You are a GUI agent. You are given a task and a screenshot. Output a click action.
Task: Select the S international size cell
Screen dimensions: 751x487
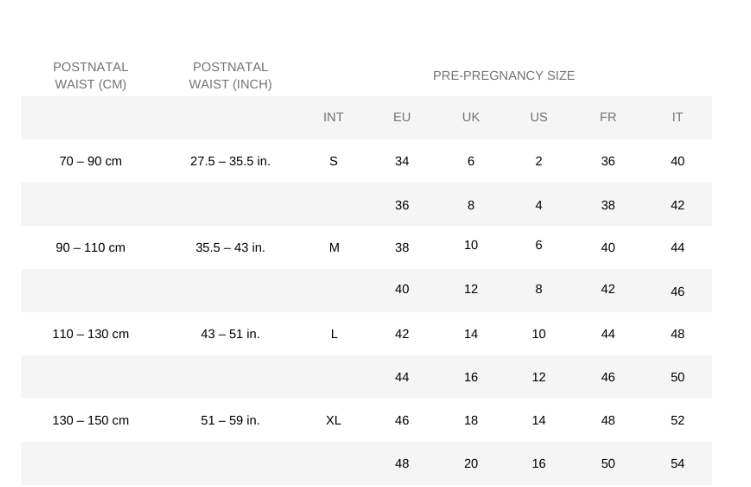pyautogui.click(x=334, y=161)
